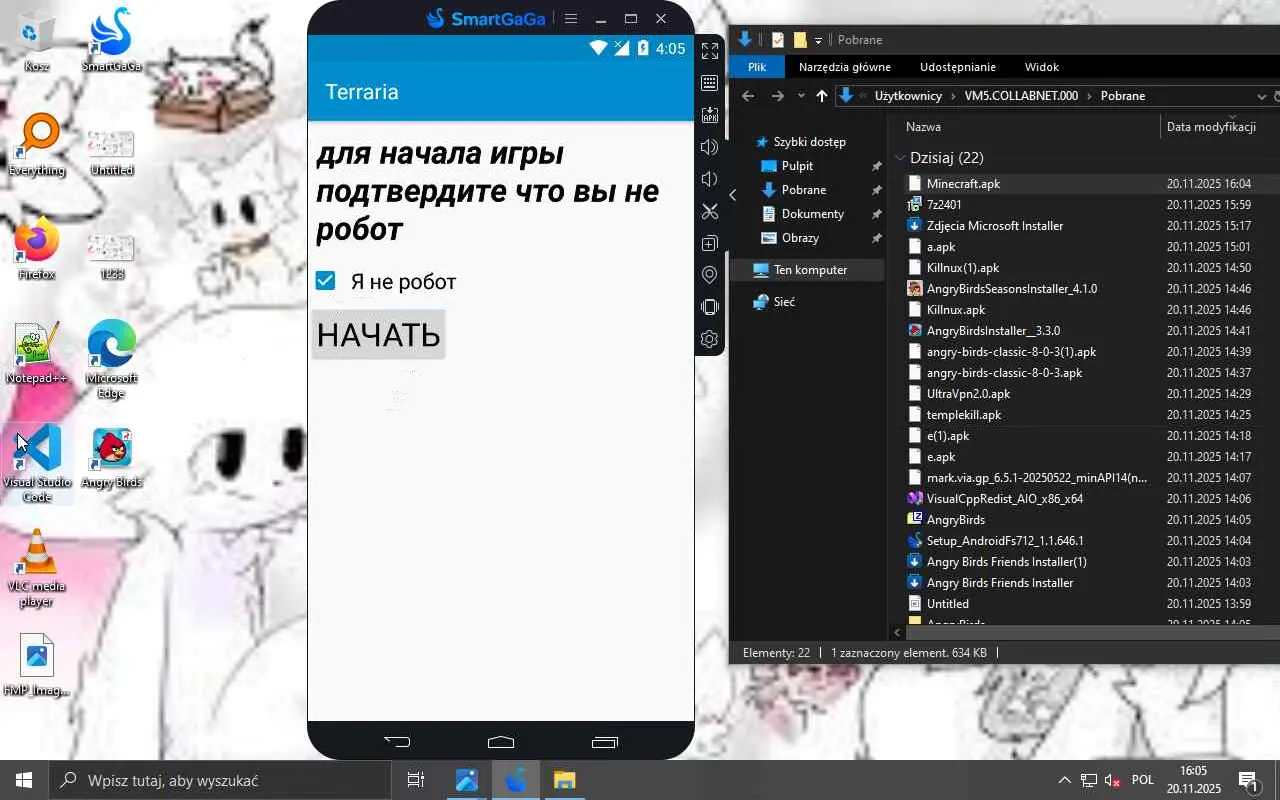
Task: Click the Properties icon in Explorer quick access toolbar
Action: click(778, 40)
